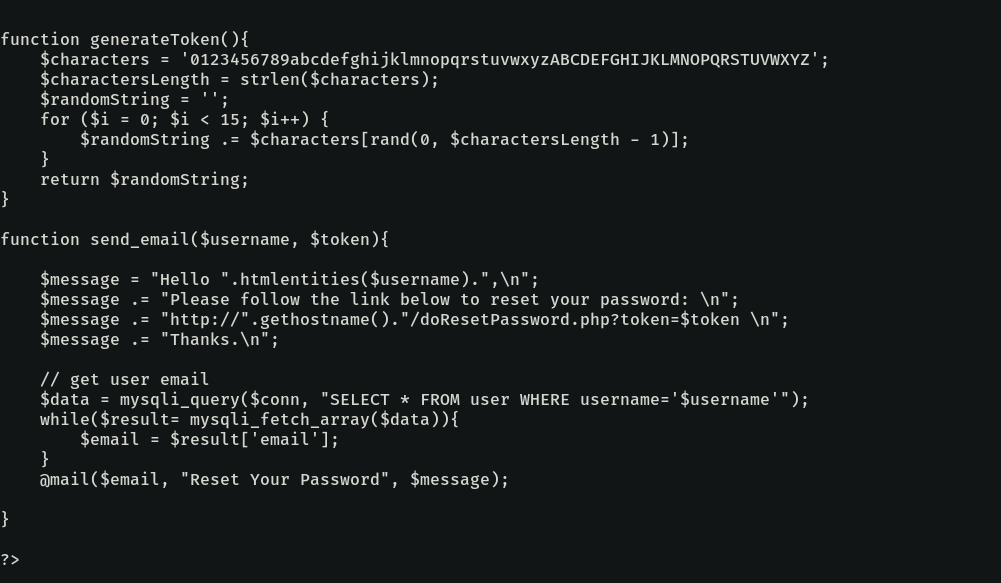This screenshot has width=1001, height=583.
Task: Click the return $randomString statement
Action: [144, 180]
